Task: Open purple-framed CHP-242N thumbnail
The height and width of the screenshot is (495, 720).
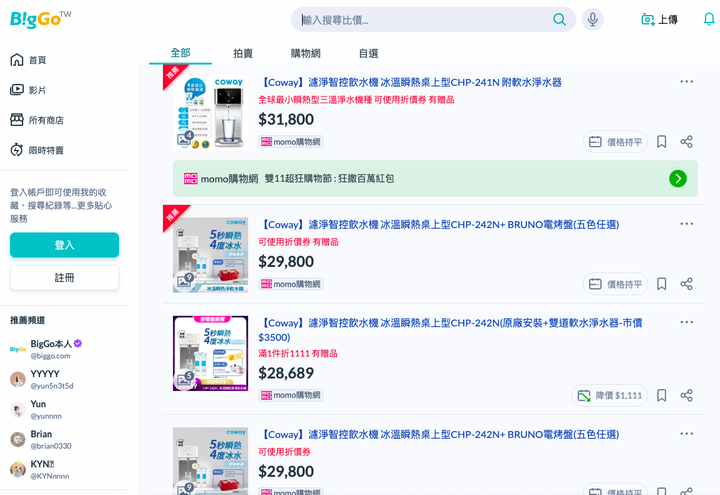Action: coord(210,353)
